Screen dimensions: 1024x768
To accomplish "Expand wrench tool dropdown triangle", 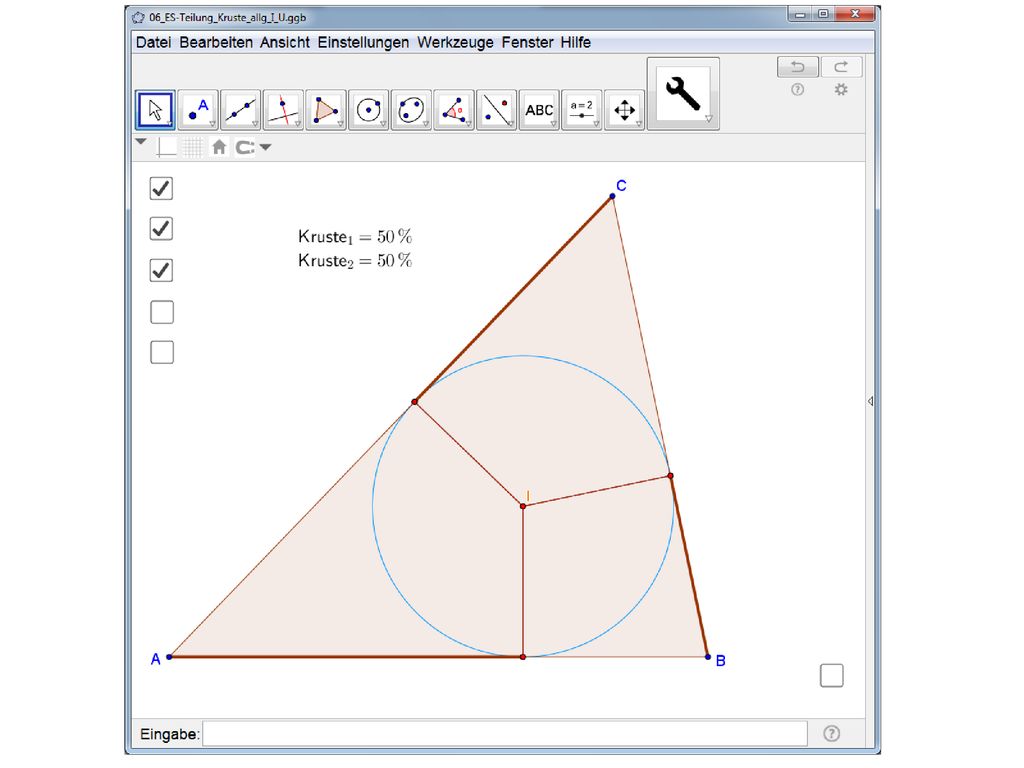I will (709, 119).
